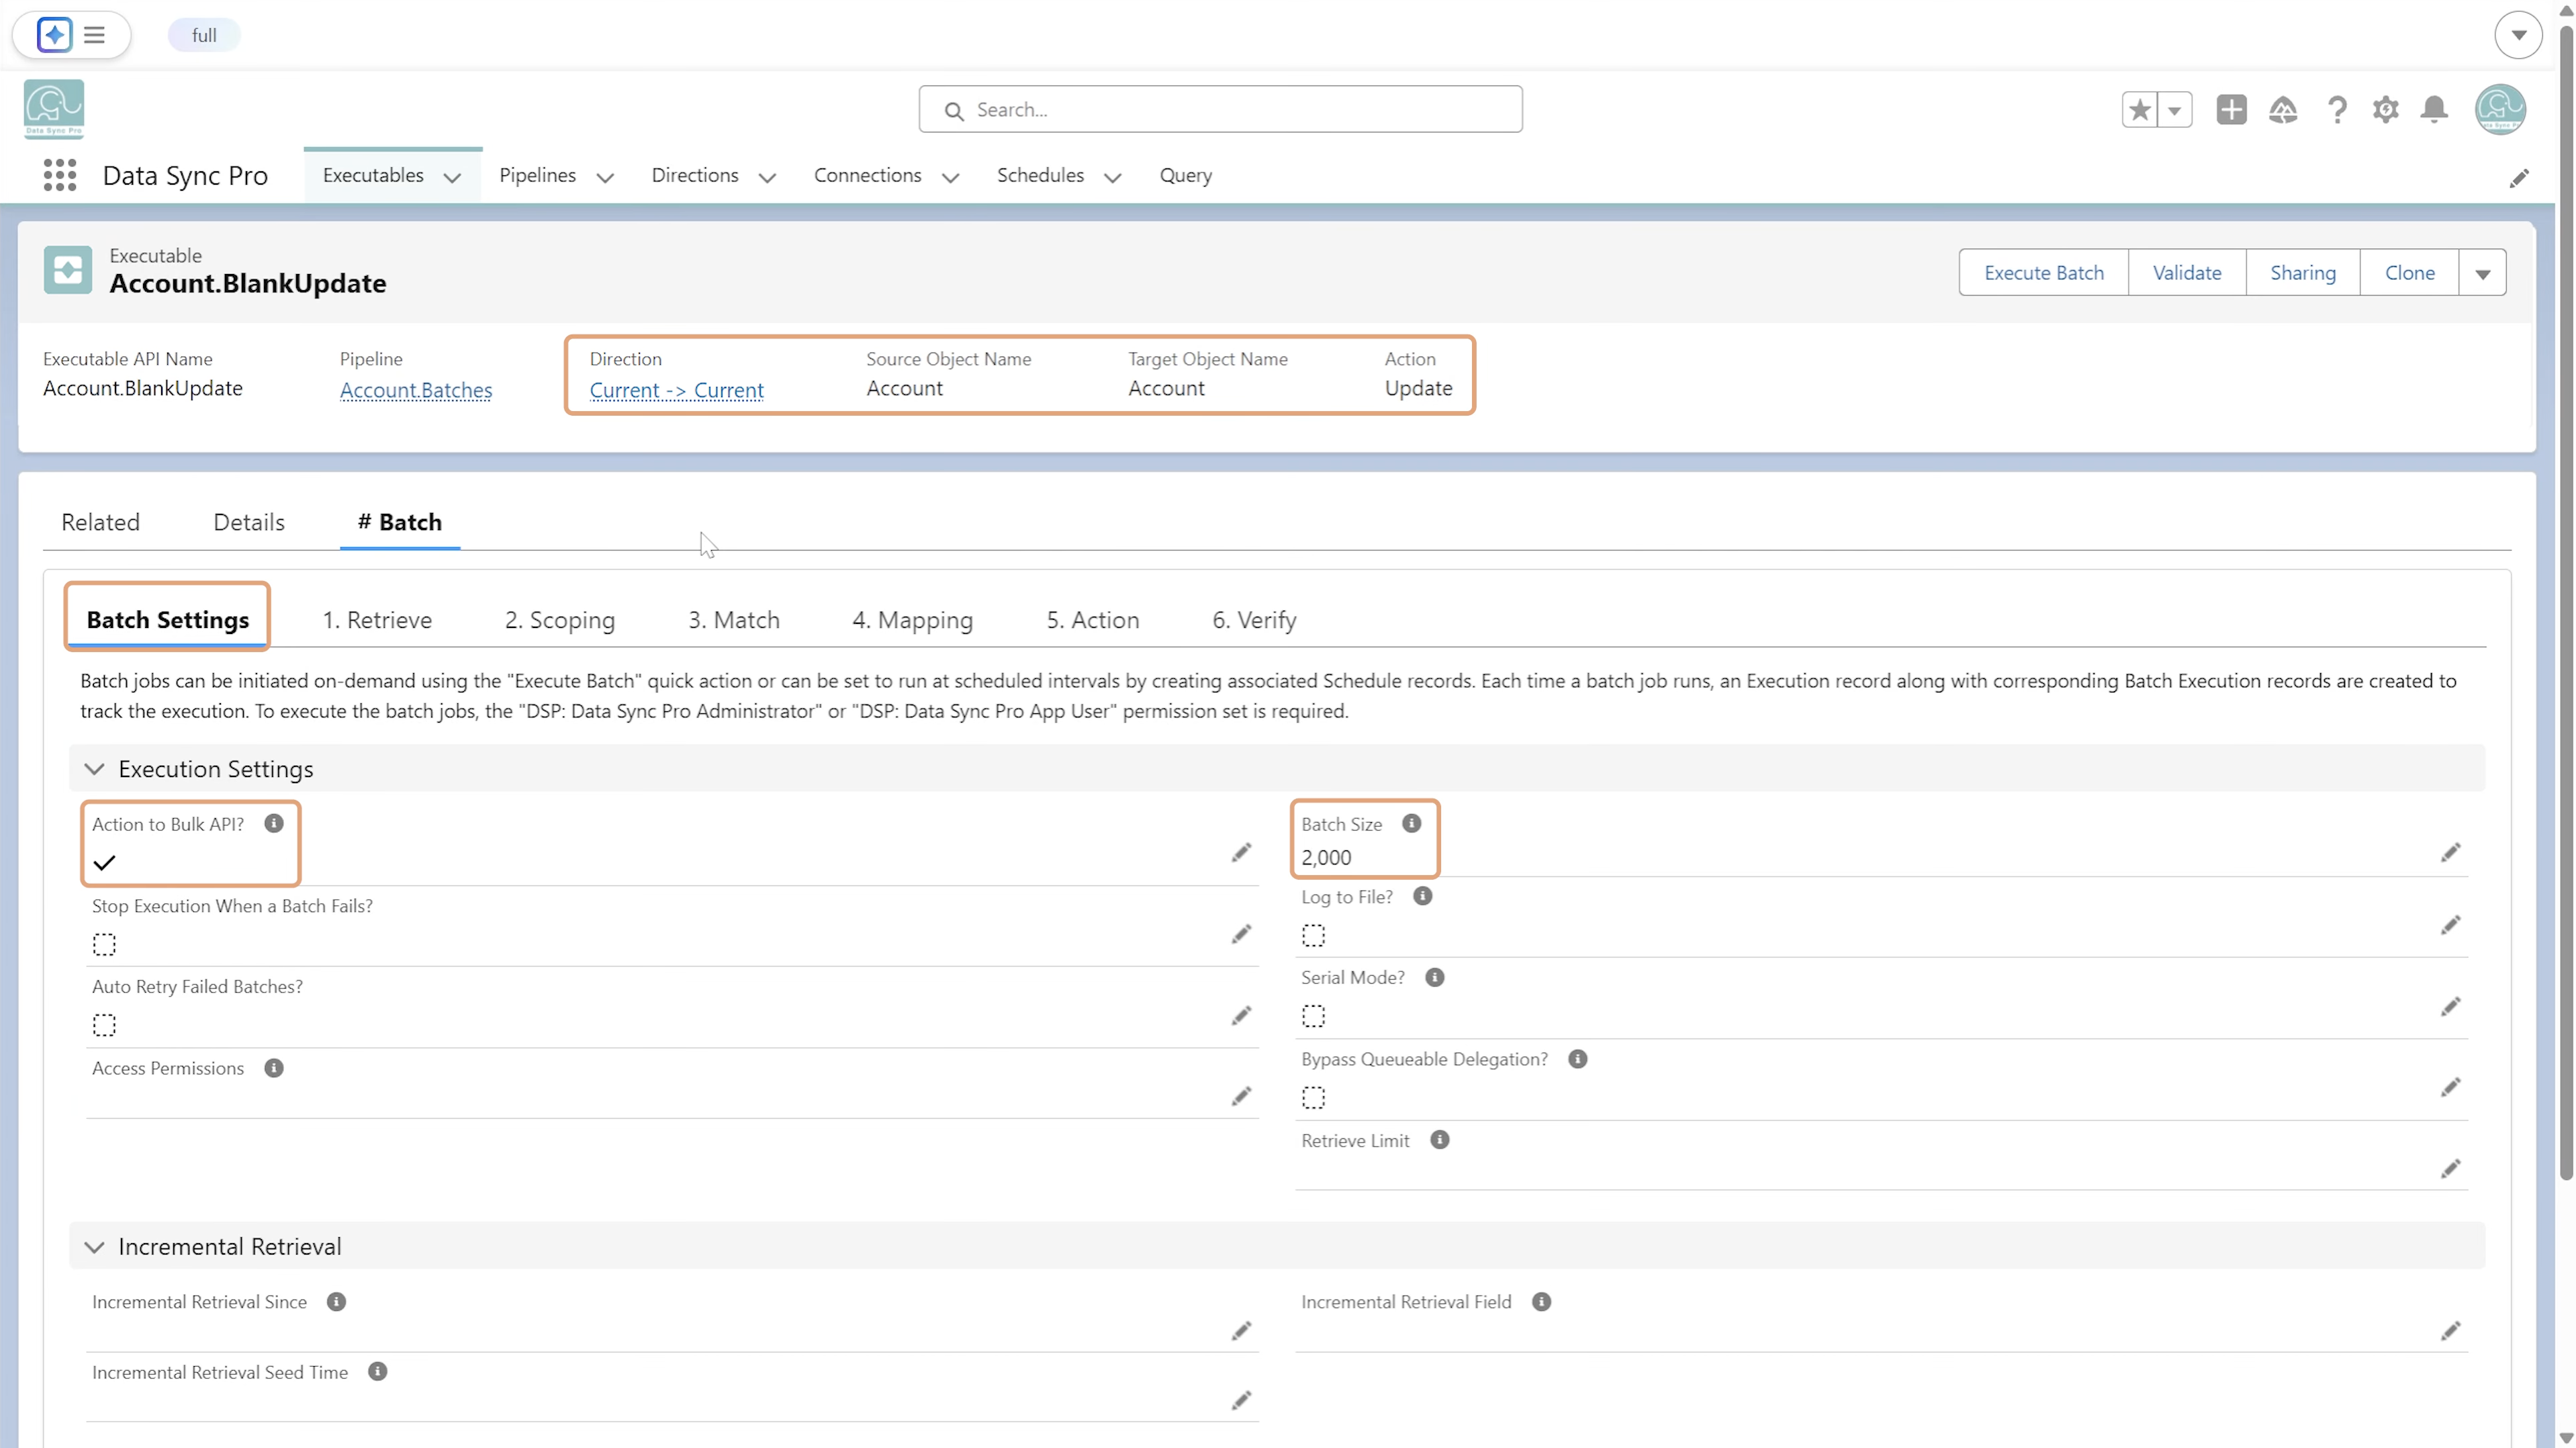Click the top-right circular dropdown arrow
Screen dimensions: 2576x1448
pos(2518,35)
